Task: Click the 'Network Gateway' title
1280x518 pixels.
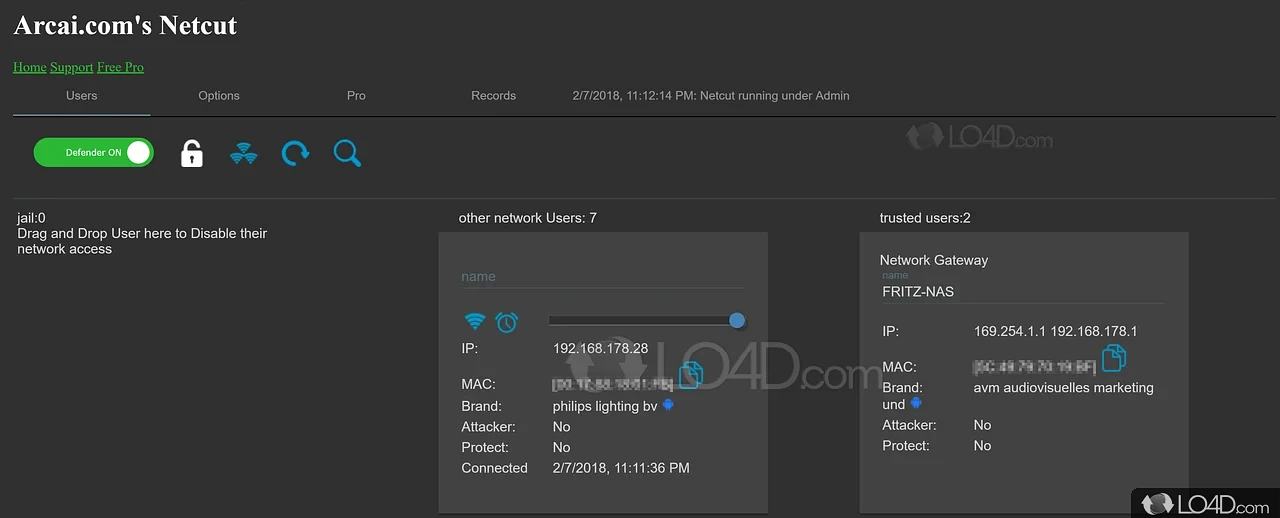Action: tap(934, 260)
